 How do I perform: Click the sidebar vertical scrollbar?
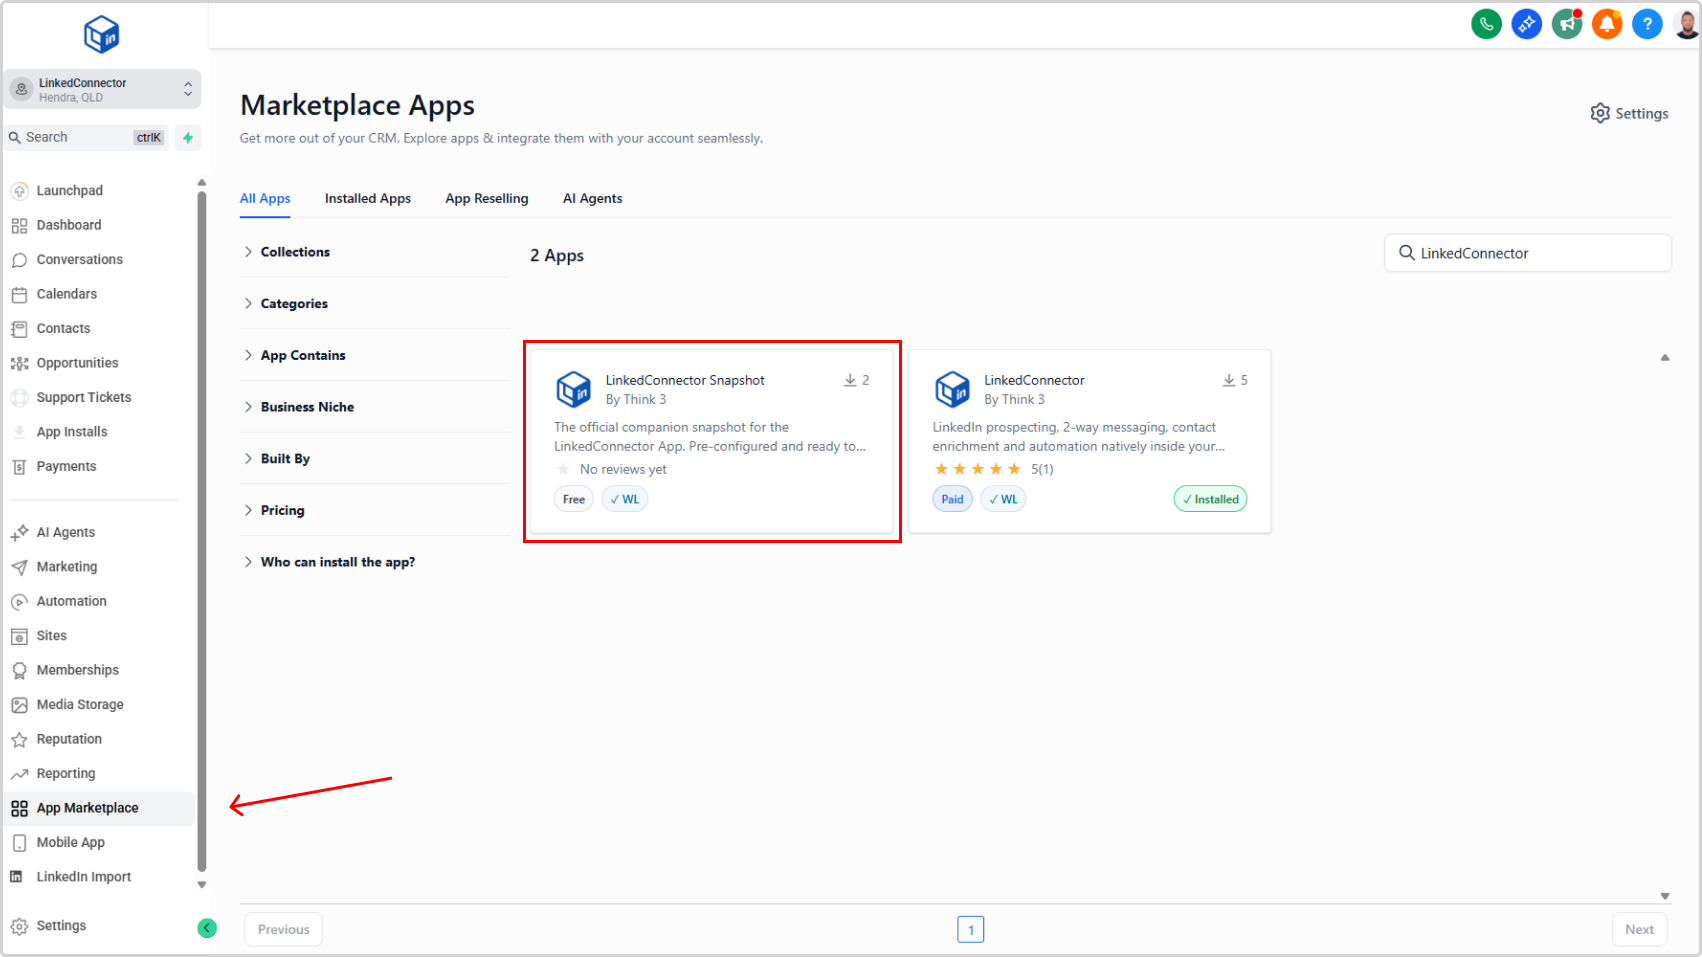click(202, 530)
